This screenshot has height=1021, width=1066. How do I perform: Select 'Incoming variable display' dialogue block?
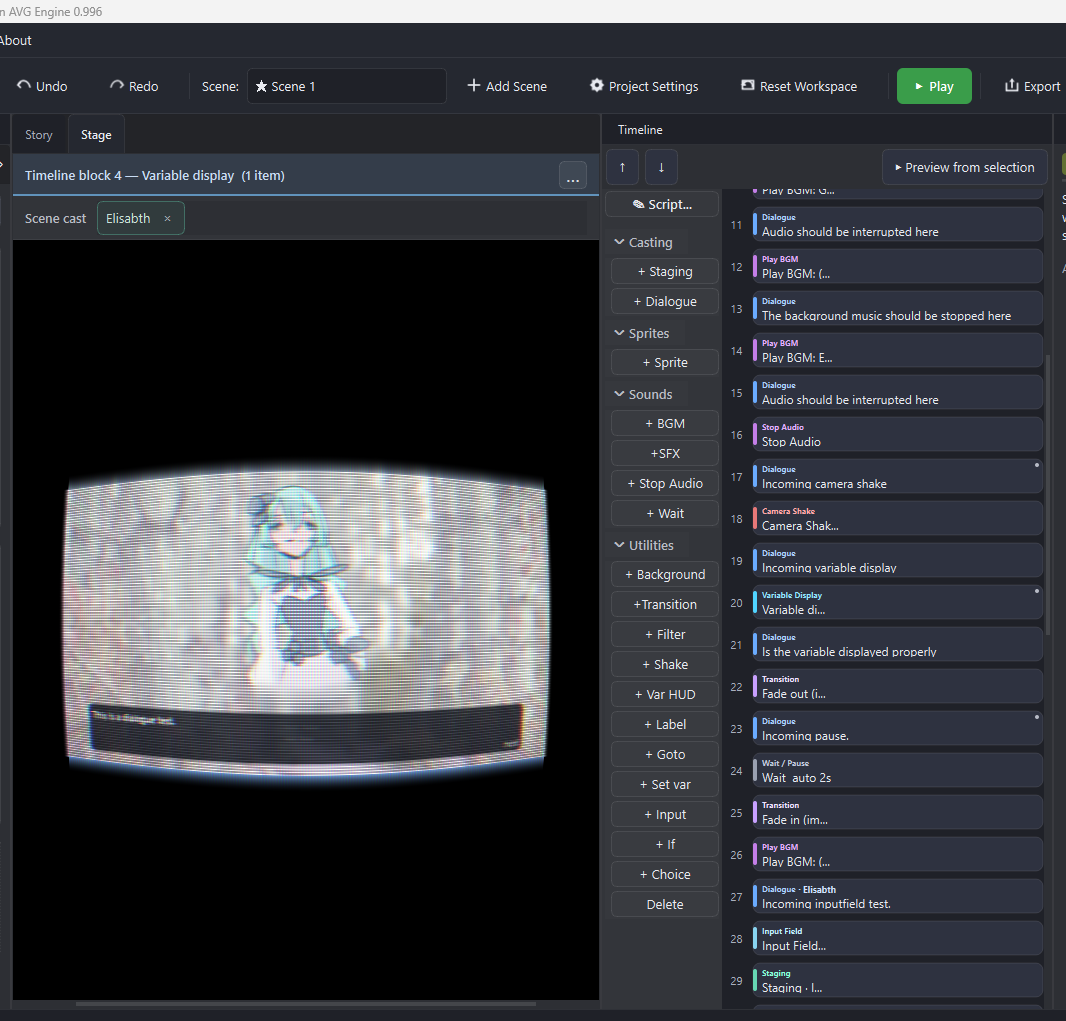pyautogui.click(x=897, y=561)
